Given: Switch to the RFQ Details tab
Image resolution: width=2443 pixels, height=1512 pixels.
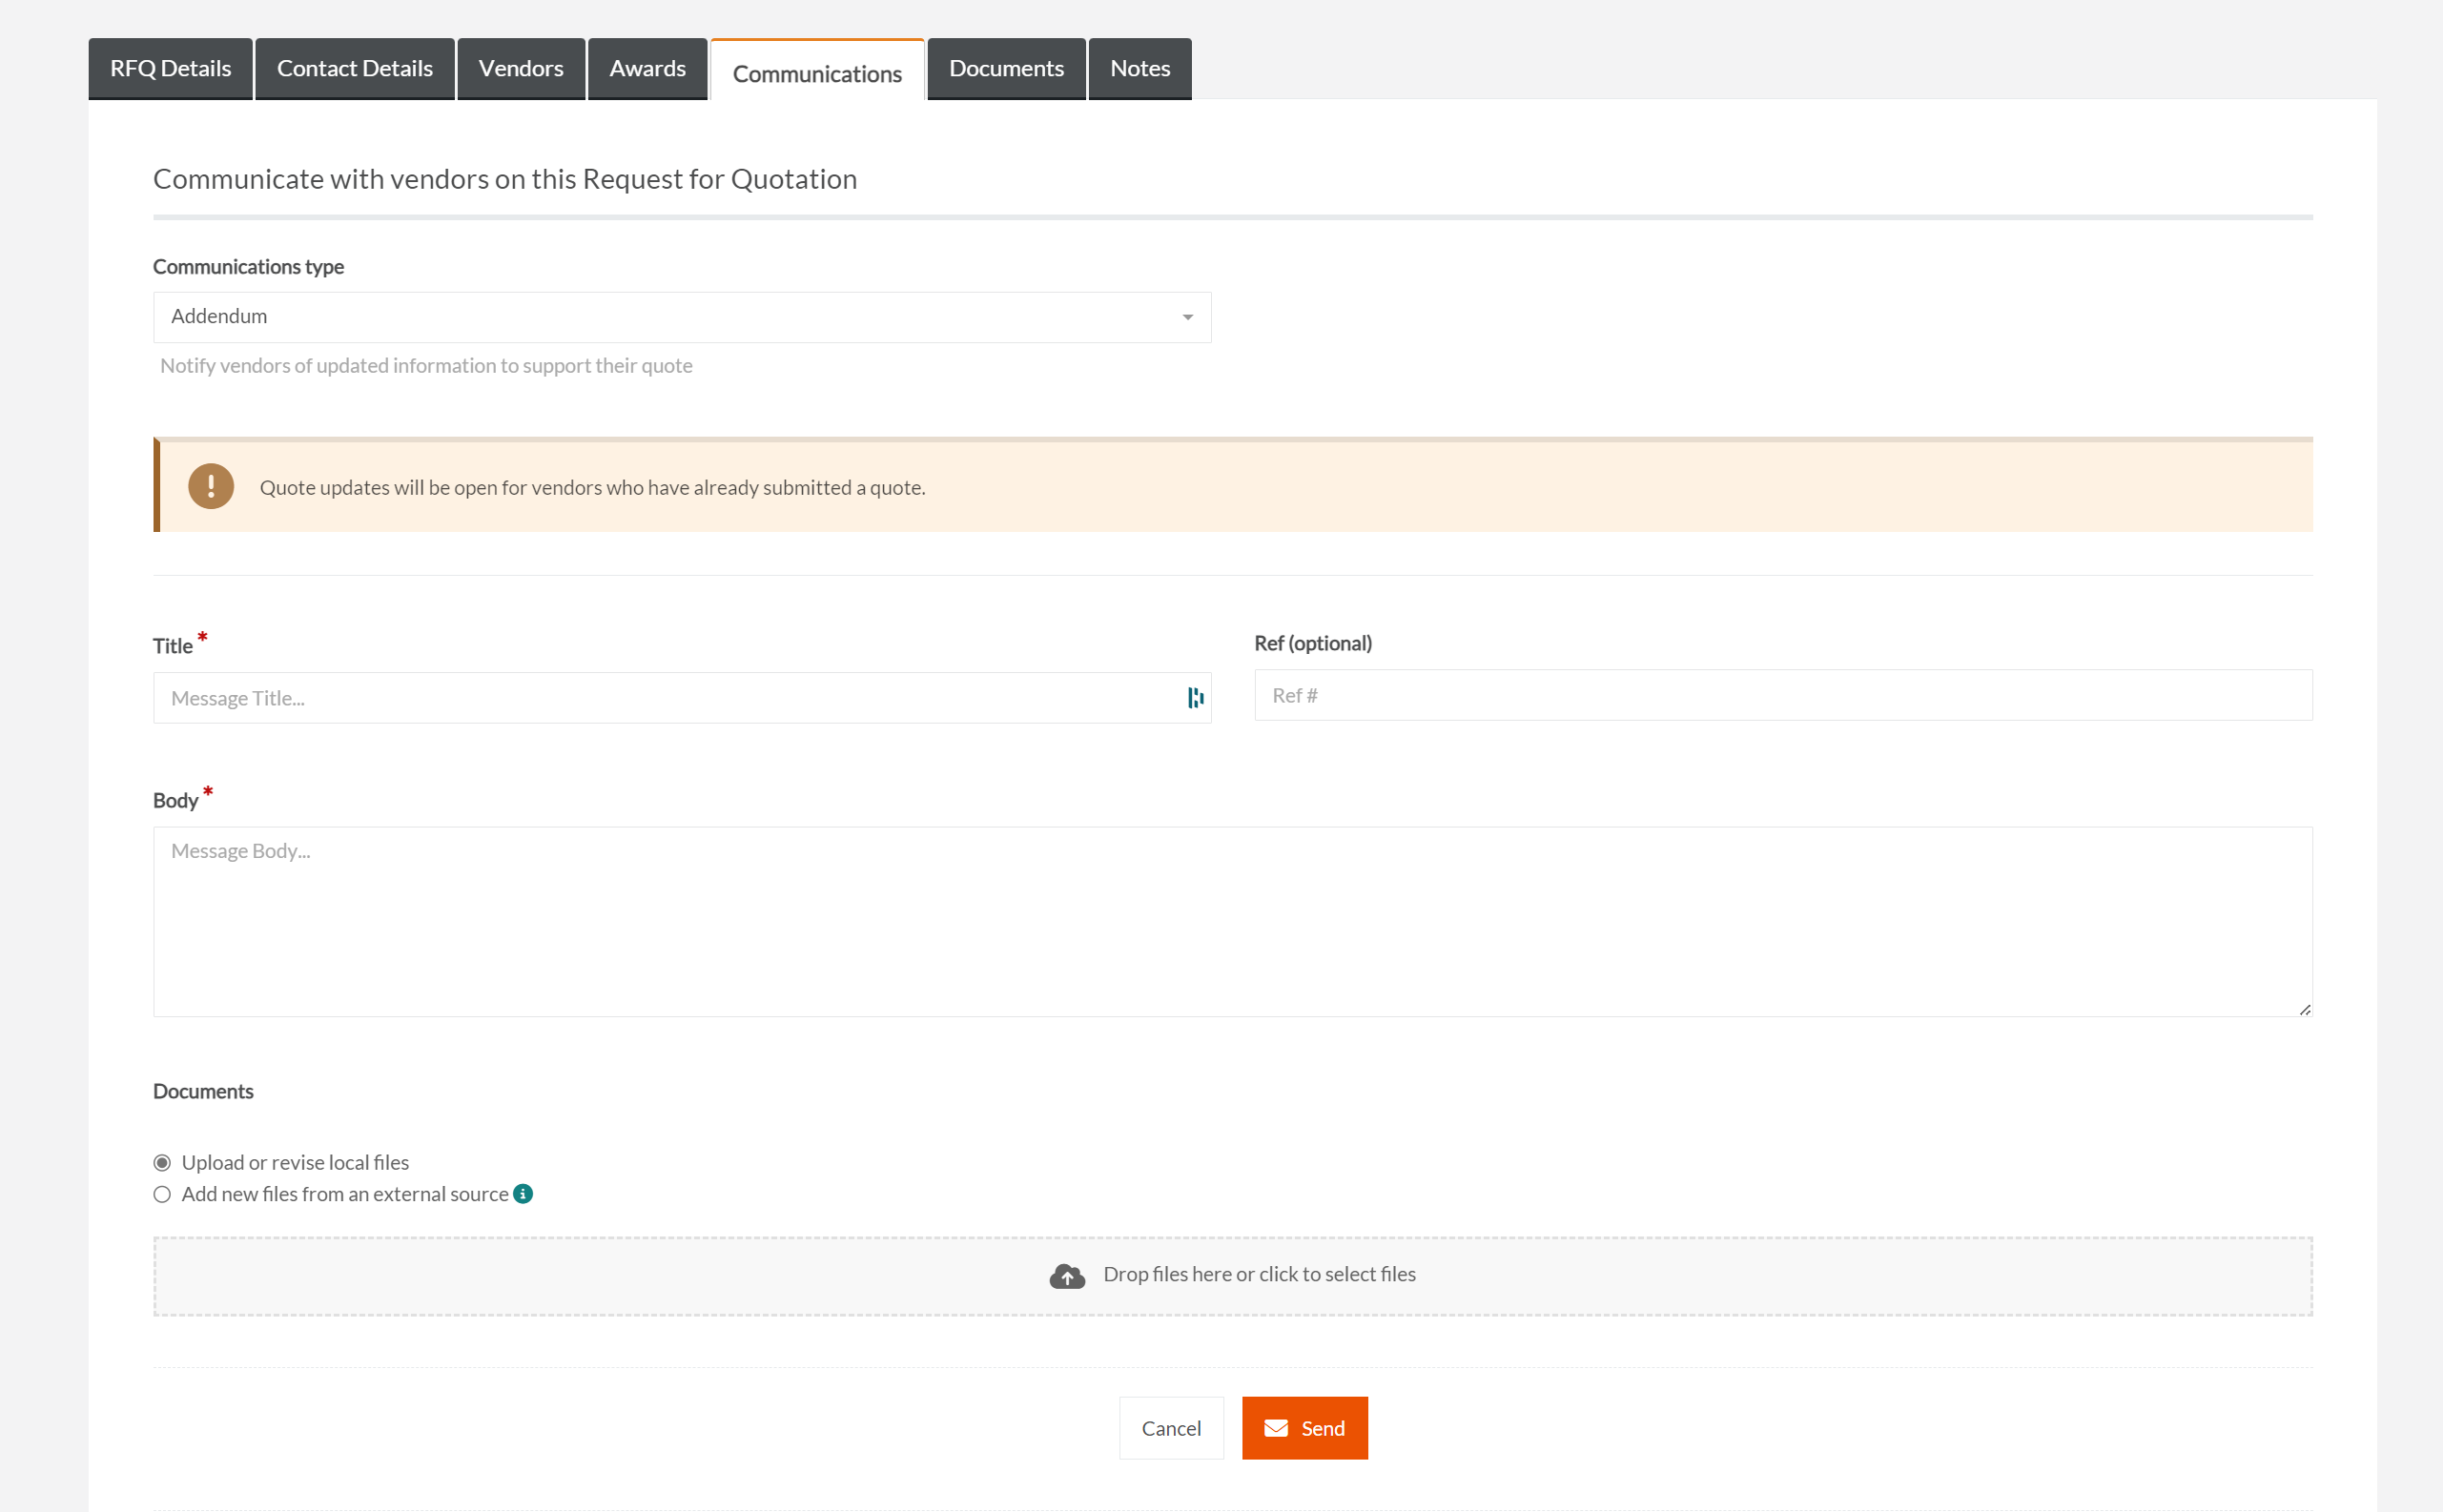Looking at the screenshot, I should [170, 68].
